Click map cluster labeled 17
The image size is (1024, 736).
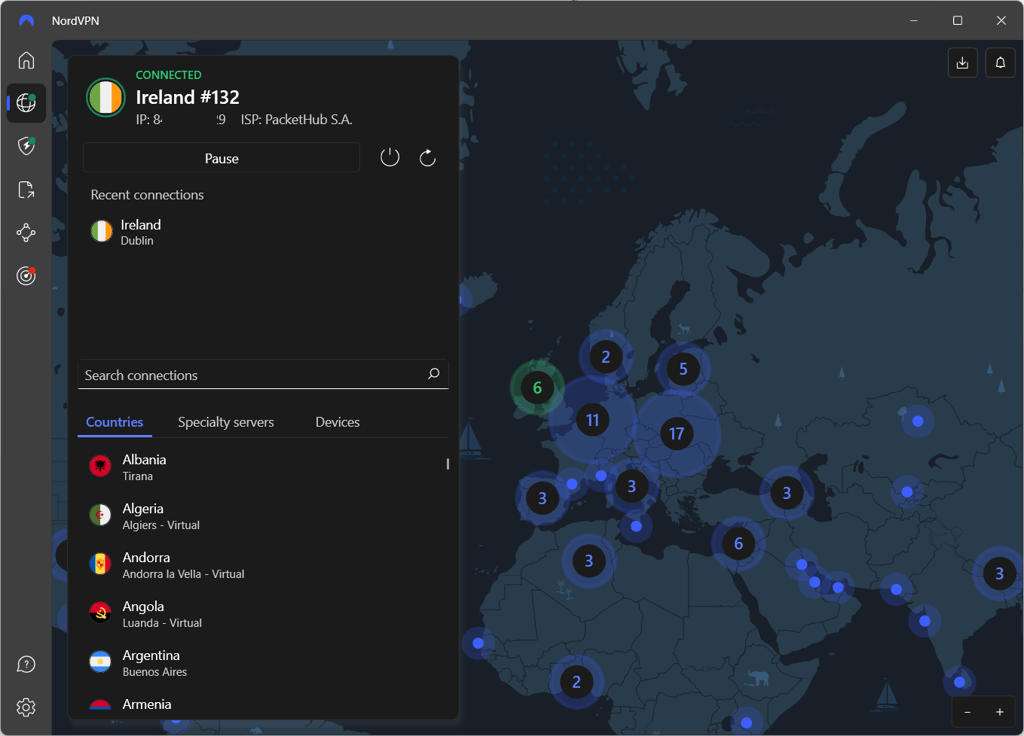(677, 434)
